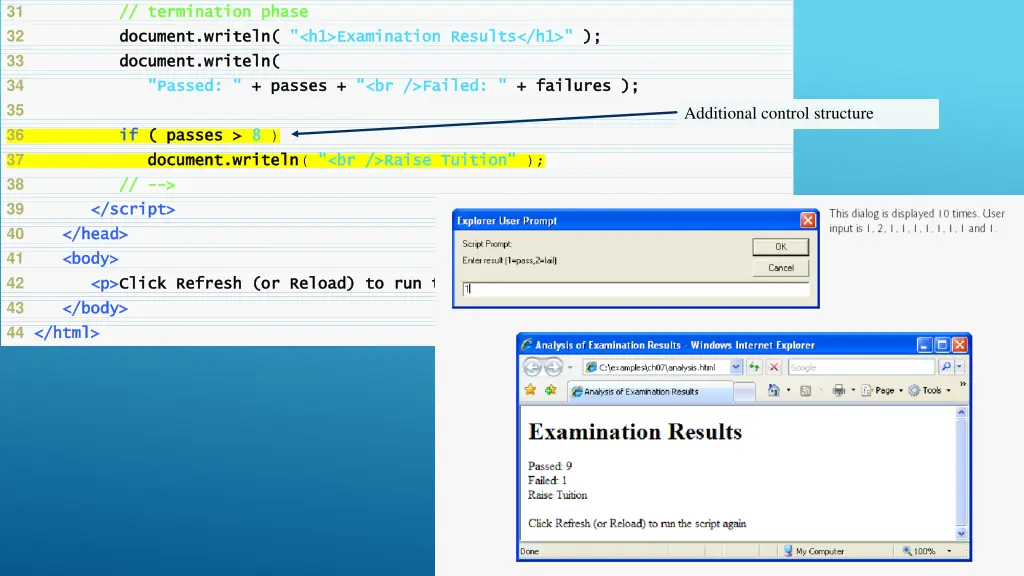The image size is (1024, 576).
Task: Minimize the Internet Explorer window
Action: pyautogui.click(x=924, y=345)
